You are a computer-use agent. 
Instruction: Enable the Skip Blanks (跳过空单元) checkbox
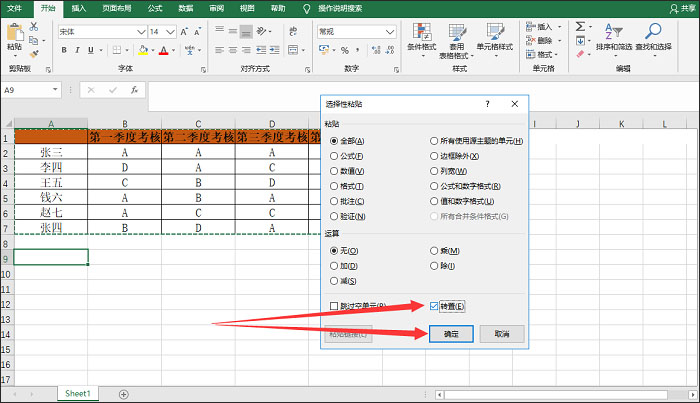(x=333, y=305)
